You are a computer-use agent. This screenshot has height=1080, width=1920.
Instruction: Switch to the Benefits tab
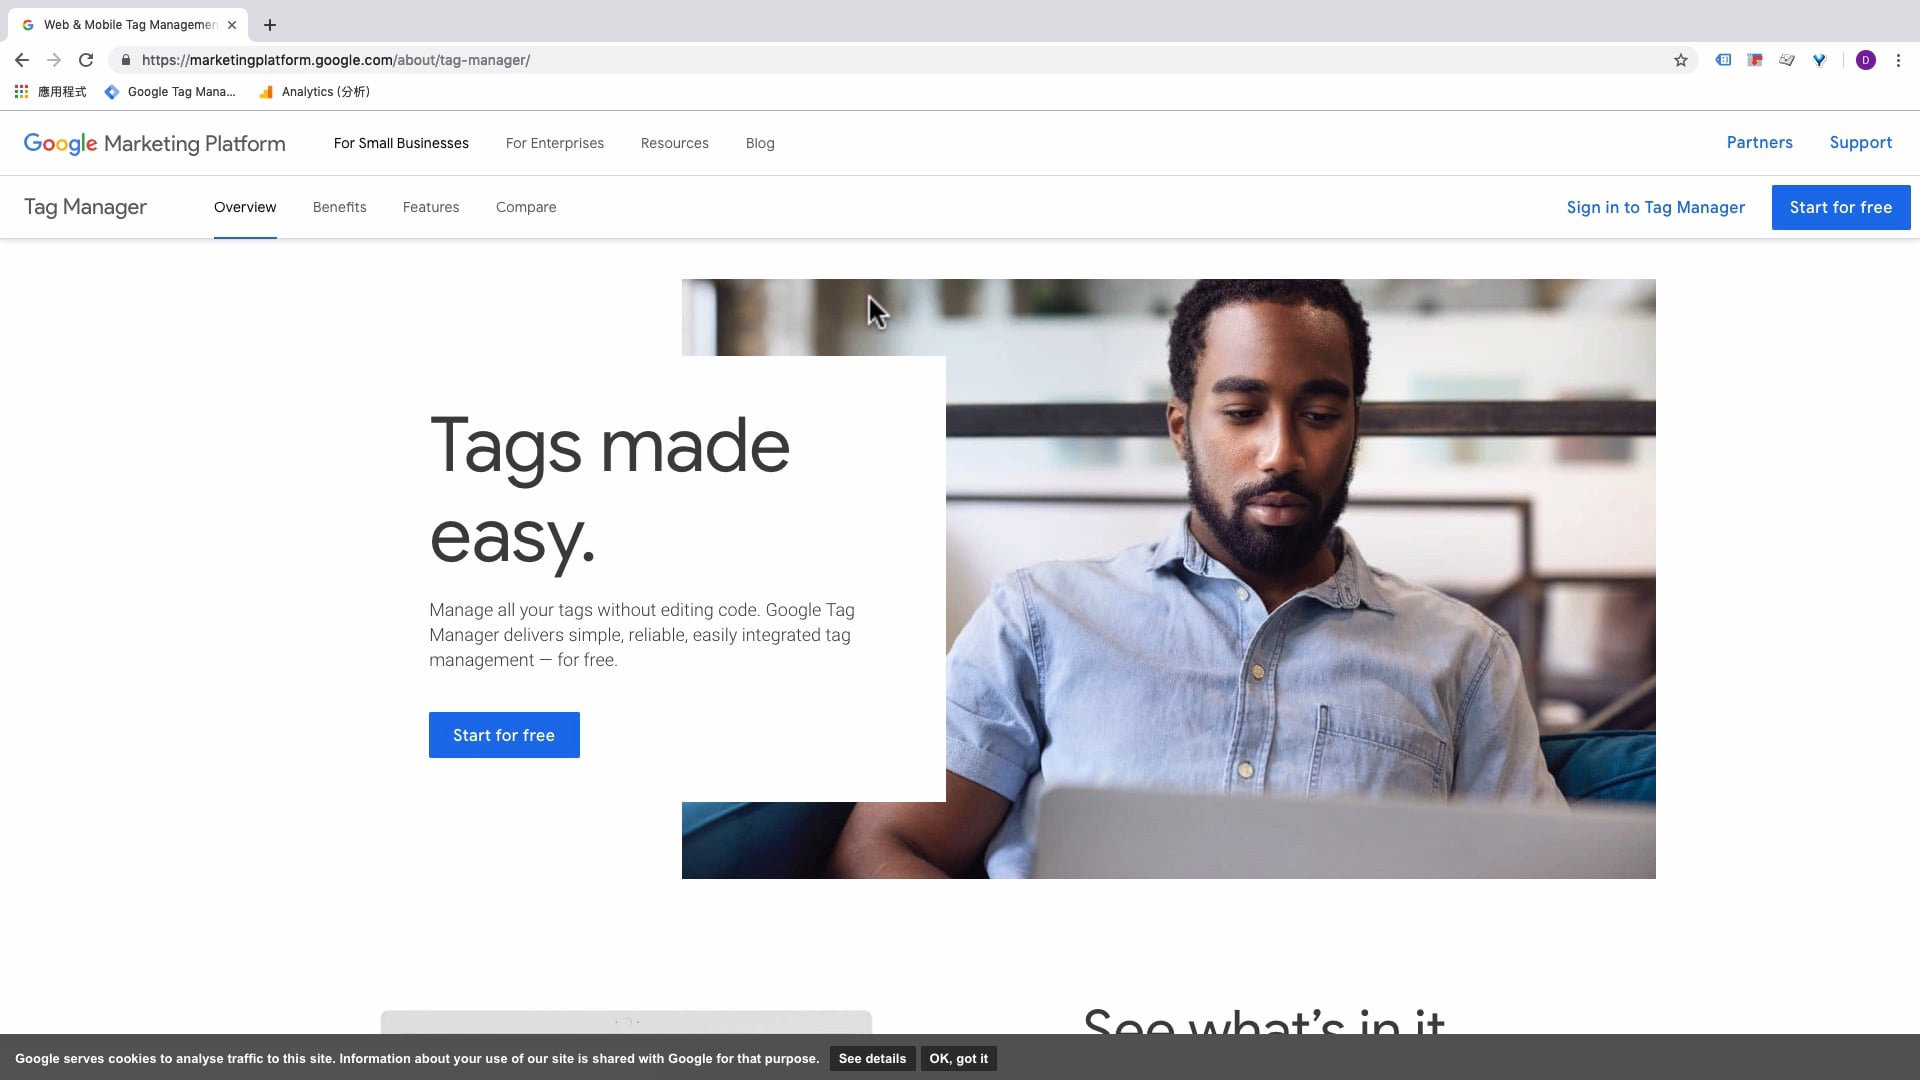(x=339, y=207)
